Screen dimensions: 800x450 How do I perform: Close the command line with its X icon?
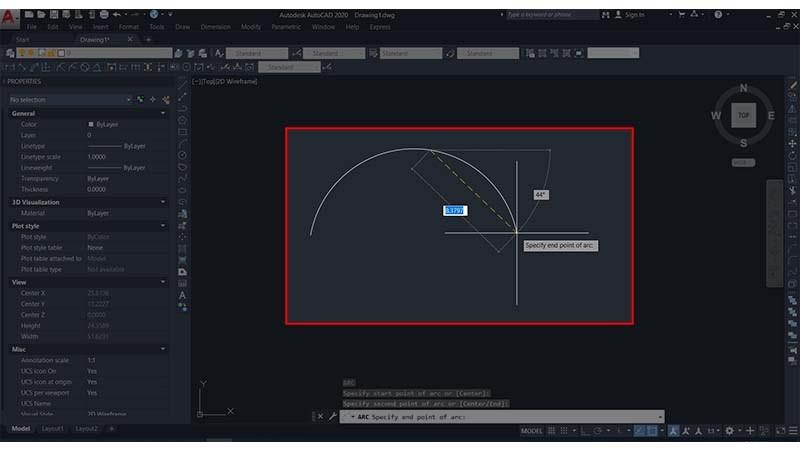pyautogui.click(x=320, y=417)
